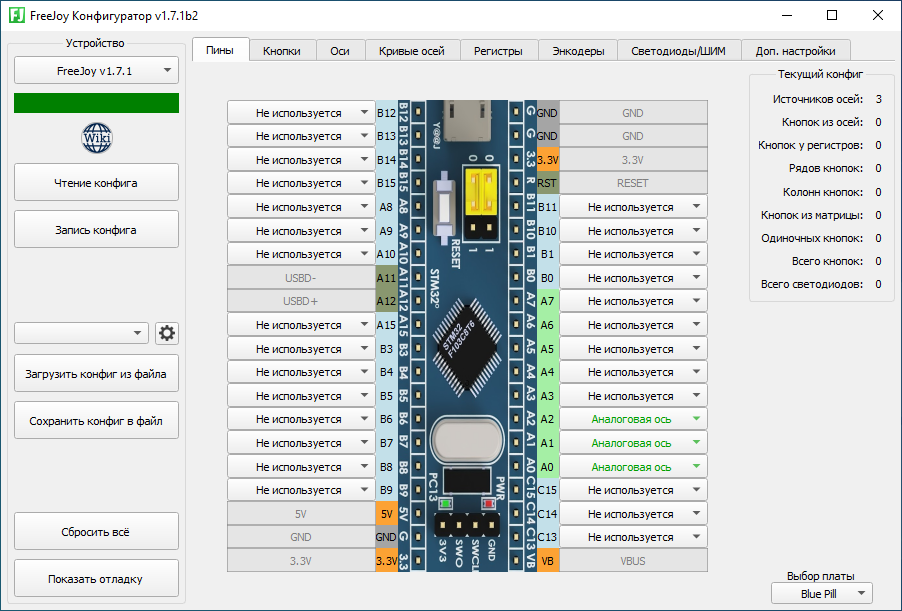Open the empty config list combo box
Image resolution: width=902 pixels, height=611 pixels.
[81, 333]
